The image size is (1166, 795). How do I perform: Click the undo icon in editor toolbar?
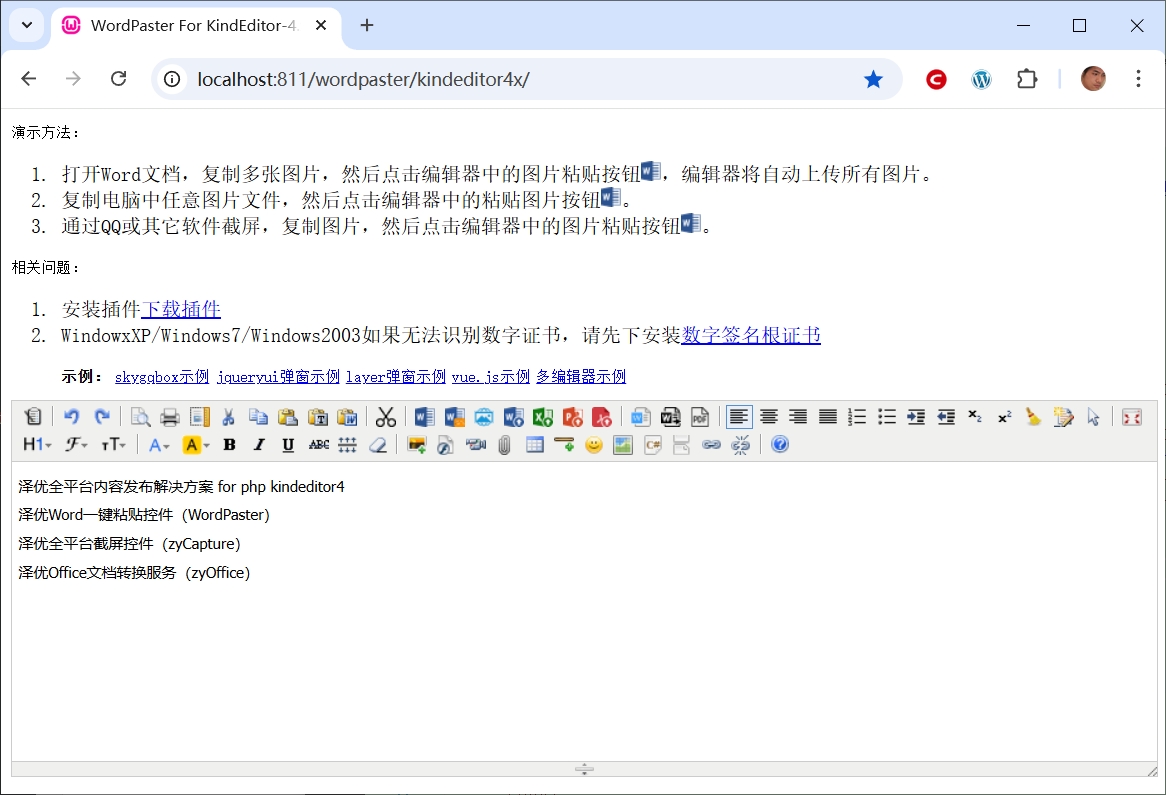(x=71, y=417)
